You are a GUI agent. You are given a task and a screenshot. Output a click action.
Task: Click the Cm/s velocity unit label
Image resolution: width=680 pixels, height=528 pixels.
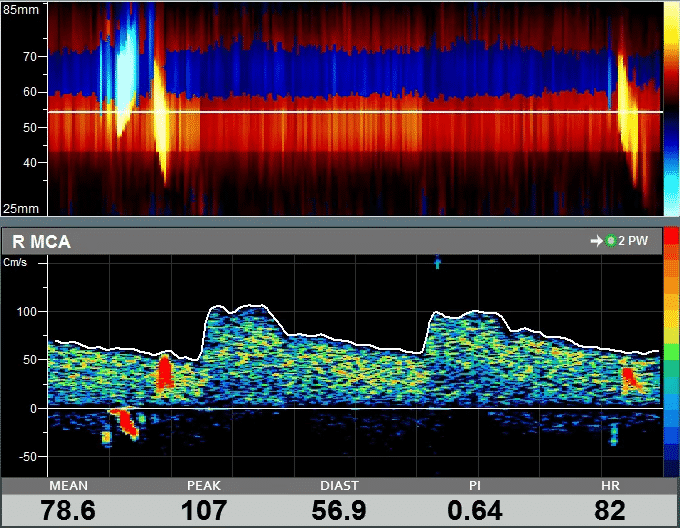(x=15, y=262)
